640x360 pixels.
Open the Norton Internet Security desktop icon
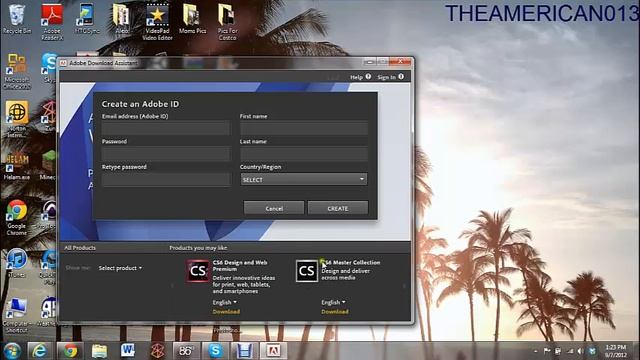point(17,119)
